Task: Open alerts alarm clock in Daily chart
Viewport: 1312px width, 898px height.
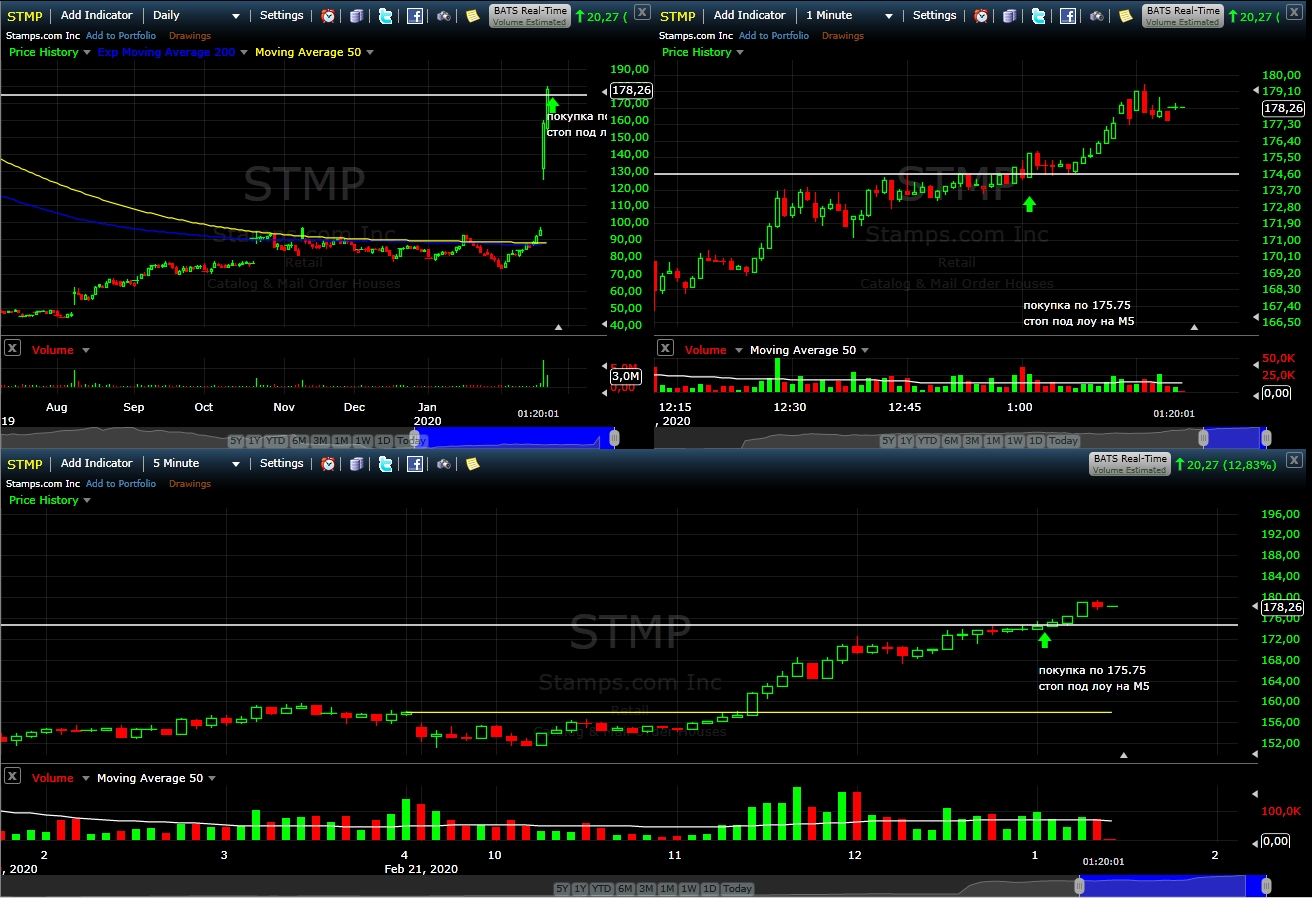Action: click(x=328, y=16)
